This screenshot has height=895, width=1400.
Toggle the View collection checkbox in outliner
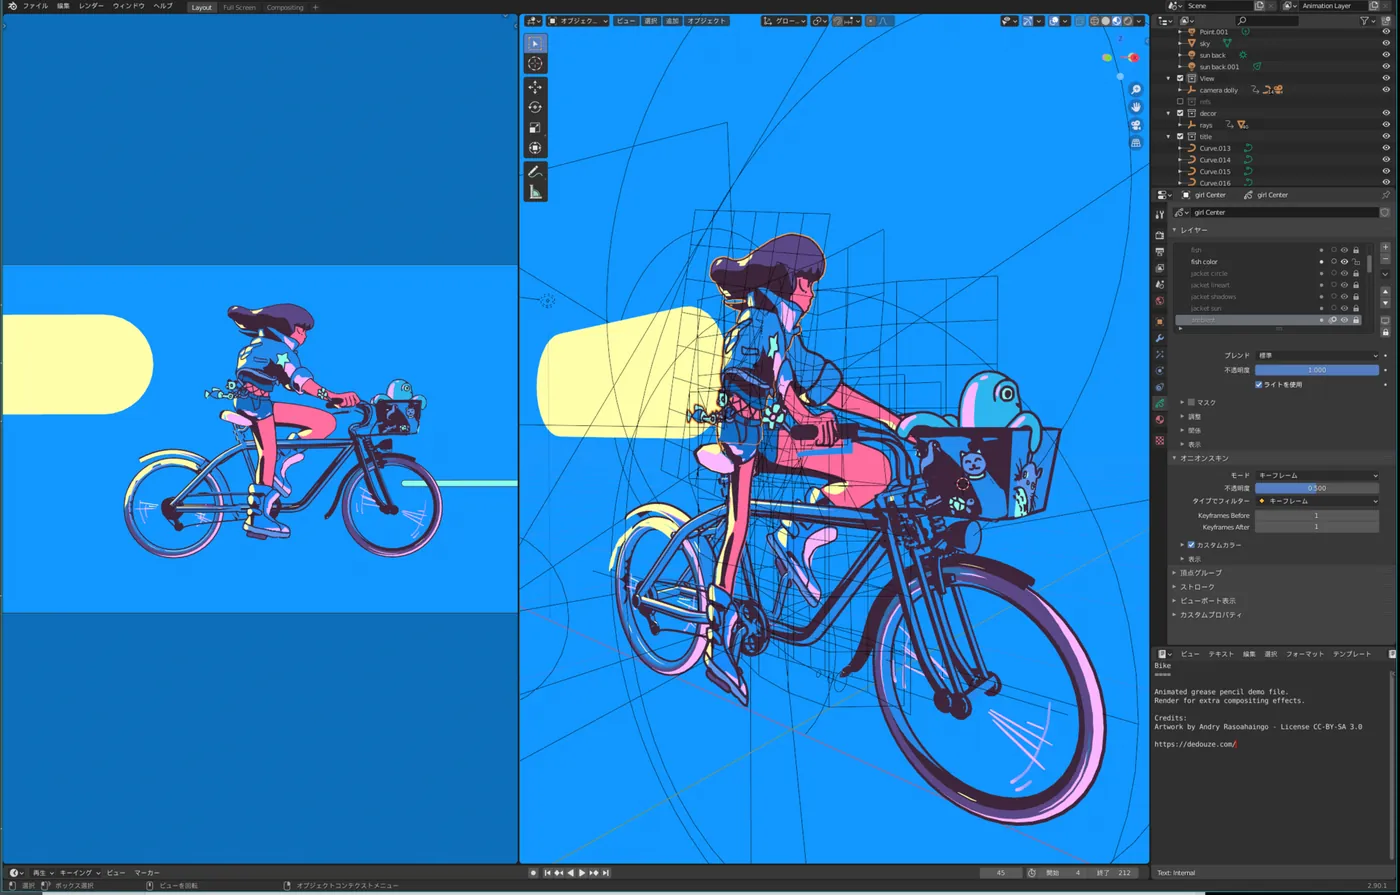point(1180,78)
